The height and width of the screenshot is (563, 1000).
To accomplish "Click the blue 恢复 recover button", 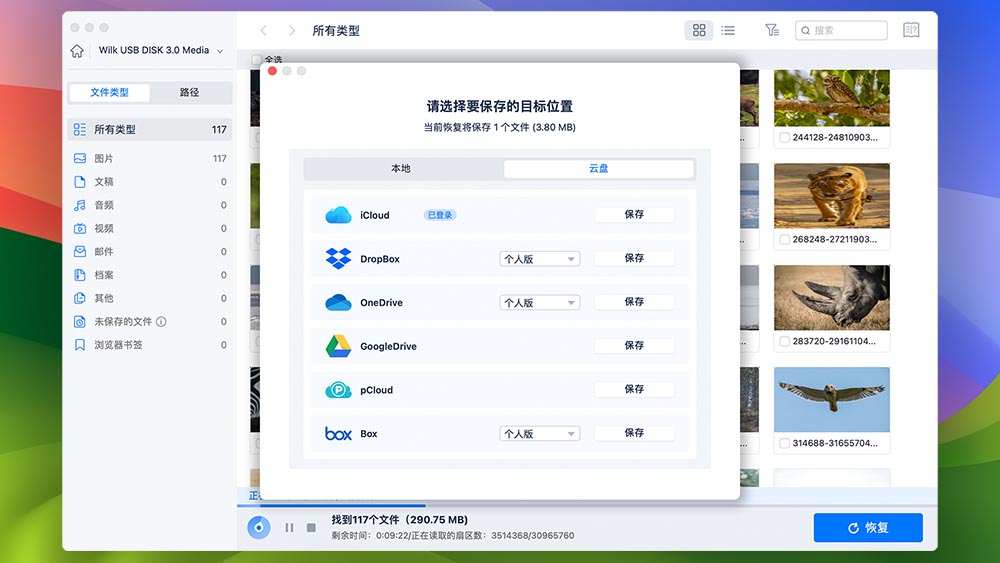I will [868, 527].
